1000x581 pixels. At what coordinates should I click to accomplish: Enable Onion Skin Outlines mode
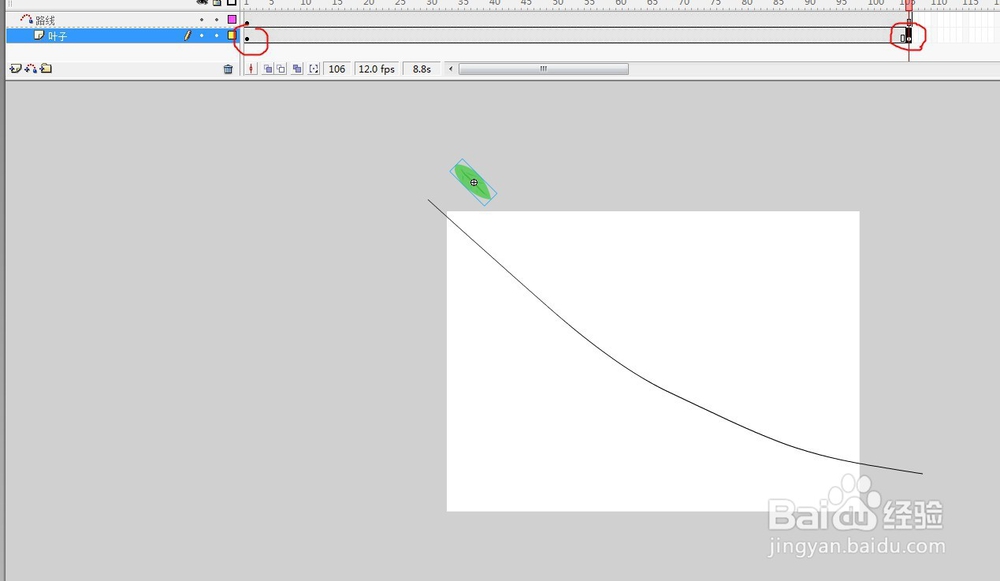pyautogui.click(x=281, y=69)
